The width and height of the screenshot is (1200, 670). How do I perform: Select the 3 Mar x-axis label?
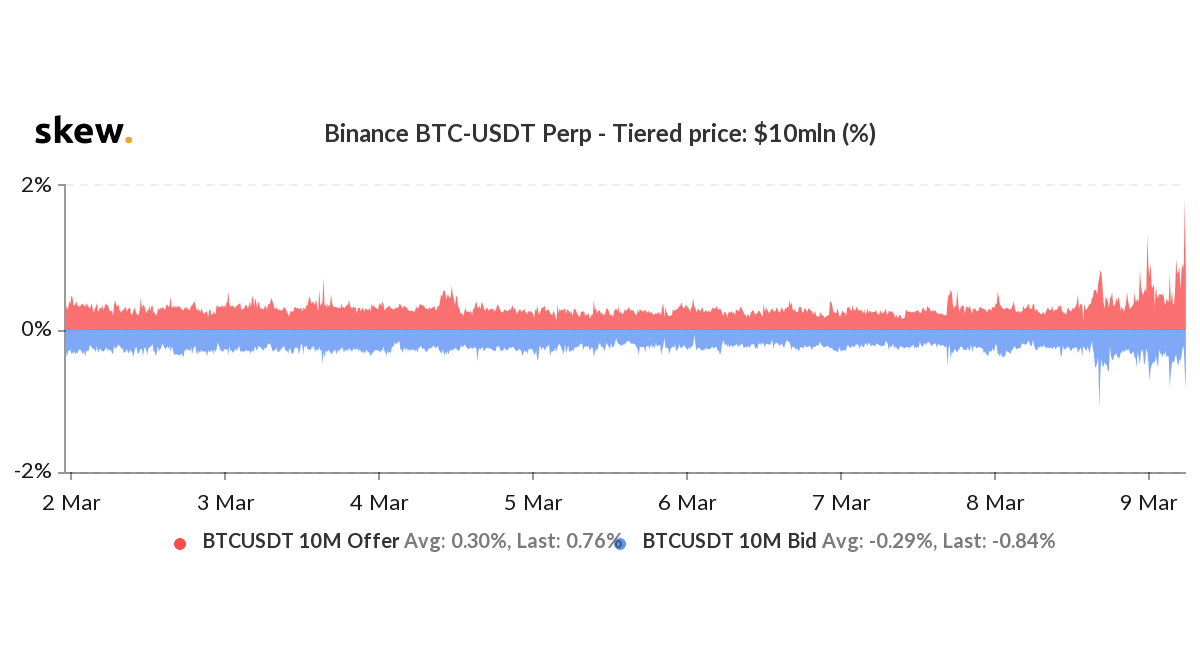[225, 502]
